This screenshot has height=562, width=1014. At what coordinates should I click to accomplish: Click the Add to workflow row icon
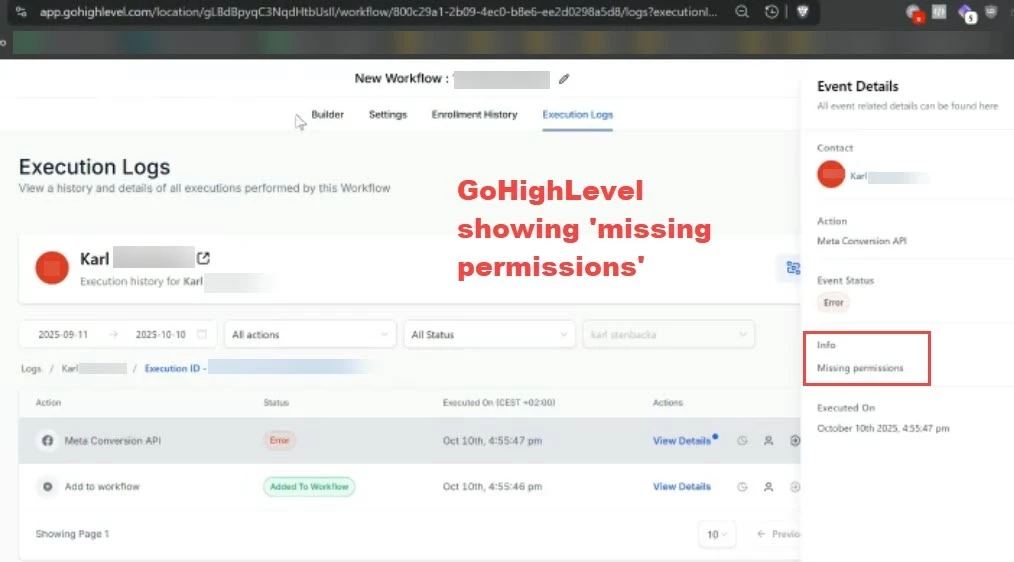point(47,486)
